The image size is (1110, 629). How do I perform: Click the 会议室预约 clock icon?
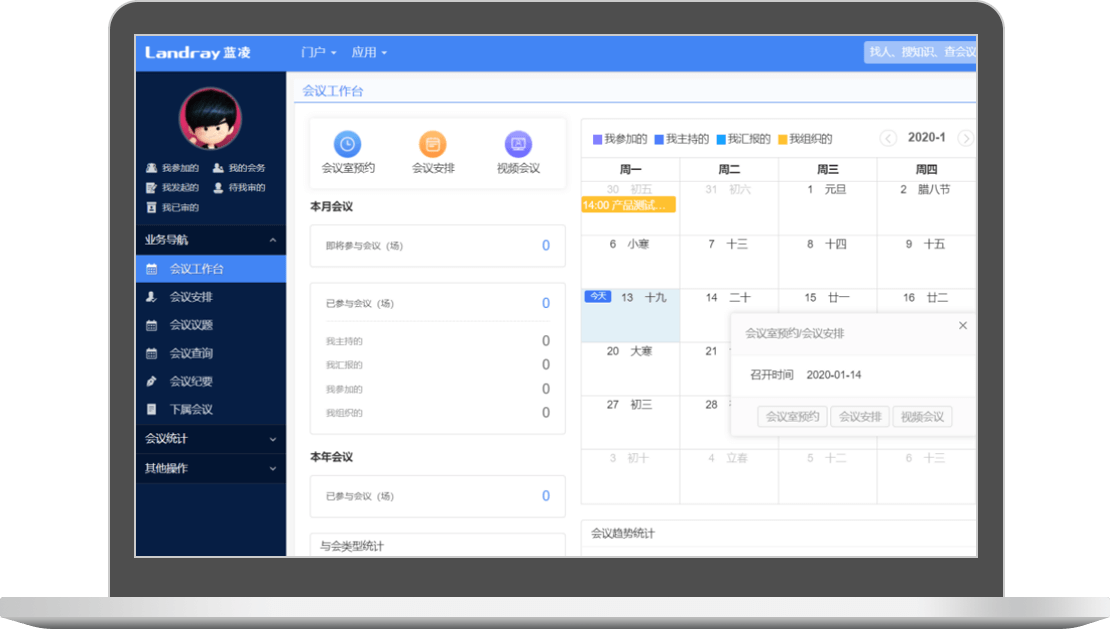pos(347,144)
